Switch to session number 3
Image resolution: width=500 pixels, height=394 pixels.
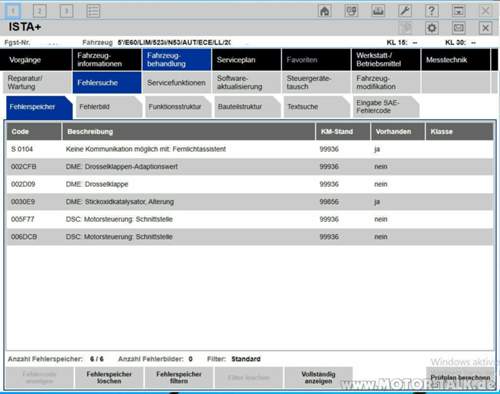click(x=66, y=11)
